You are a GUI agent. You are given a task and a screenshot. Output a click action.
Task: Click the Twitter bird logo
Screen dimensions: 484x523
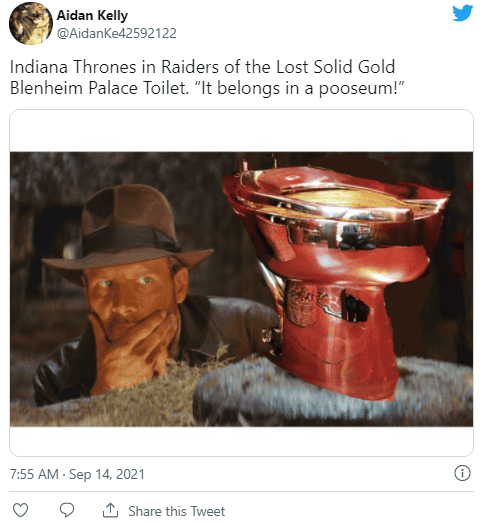[462, 13]
